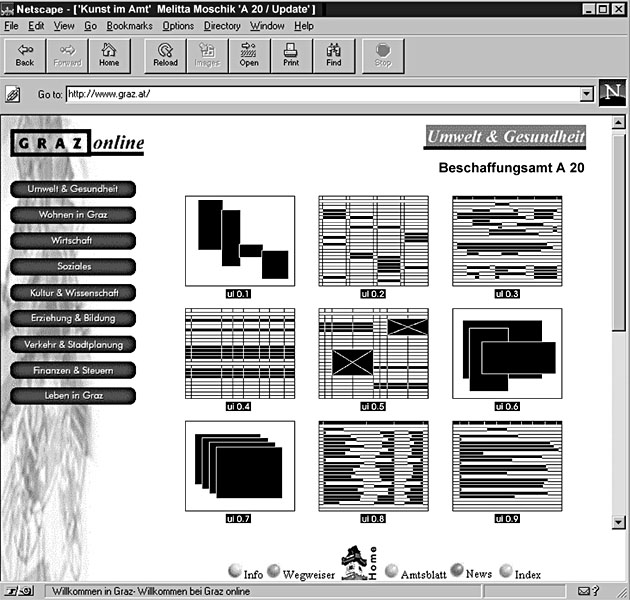Click the Go to URL address field

coord(323,94)
